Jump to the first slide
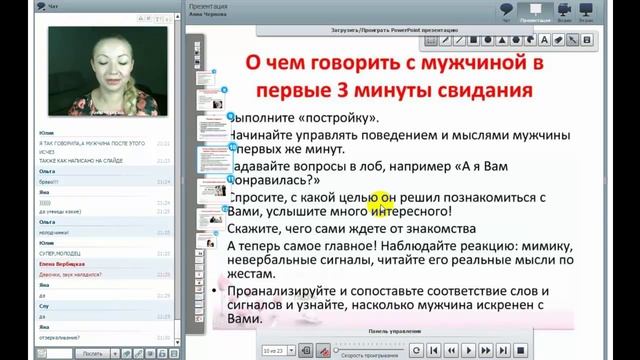640x360 pixels. [434, 350]
